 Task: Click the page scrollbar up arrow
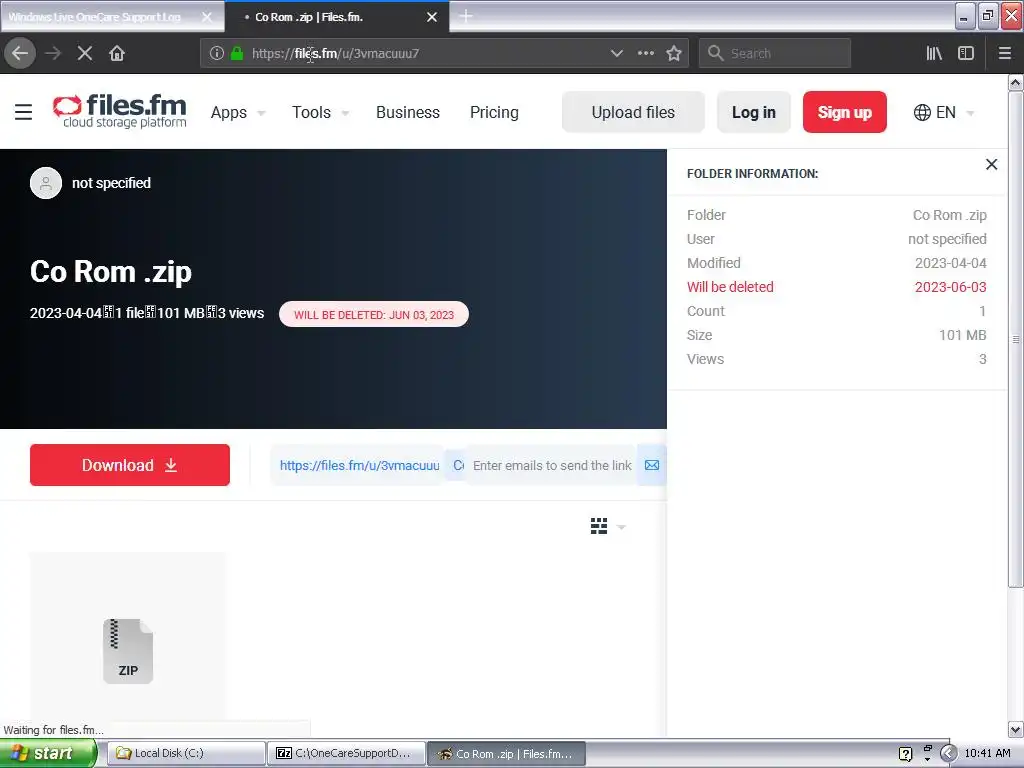[1016, 82]
